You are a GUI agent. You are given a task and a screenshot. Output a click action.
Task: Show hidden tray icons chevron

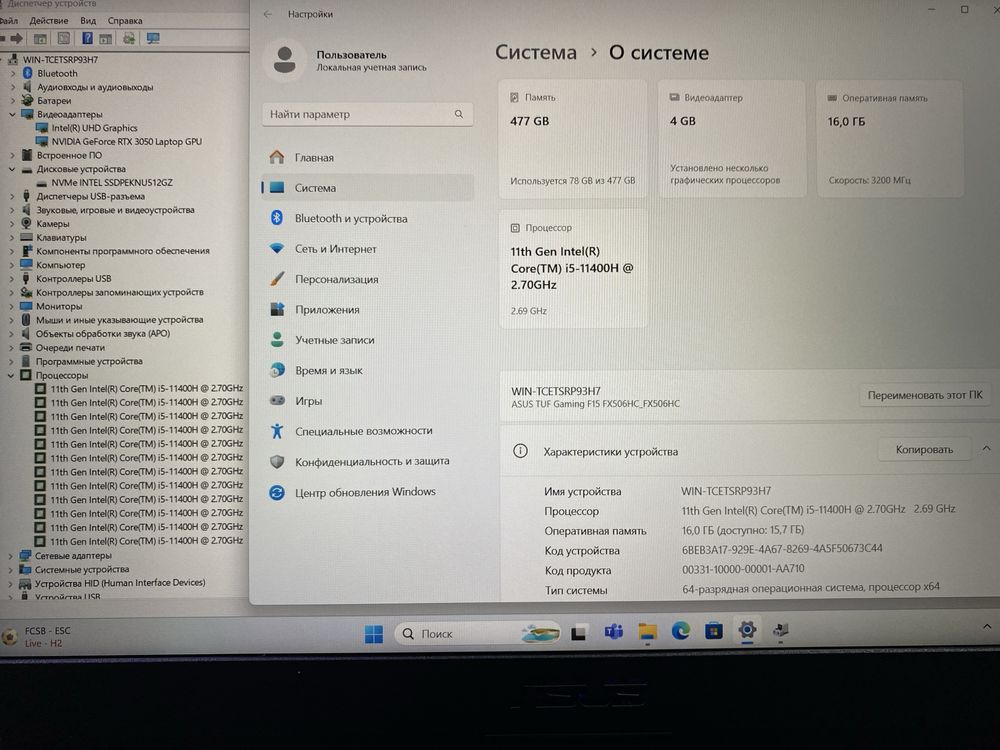coord(987,627)
